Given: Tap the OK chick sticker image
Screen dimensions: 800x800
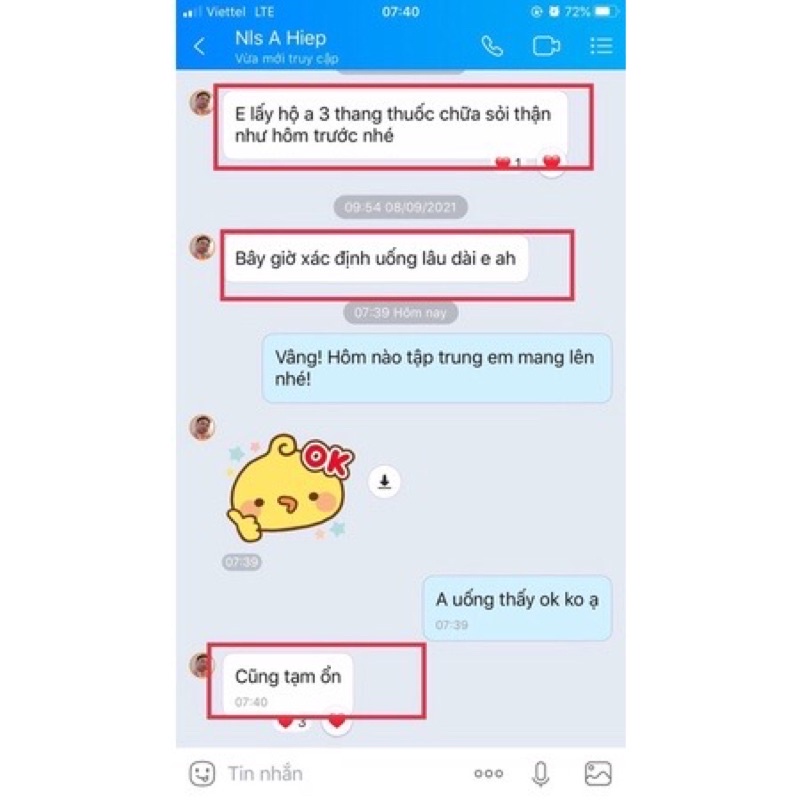Looking at the screenshot, I should (291, 487).
